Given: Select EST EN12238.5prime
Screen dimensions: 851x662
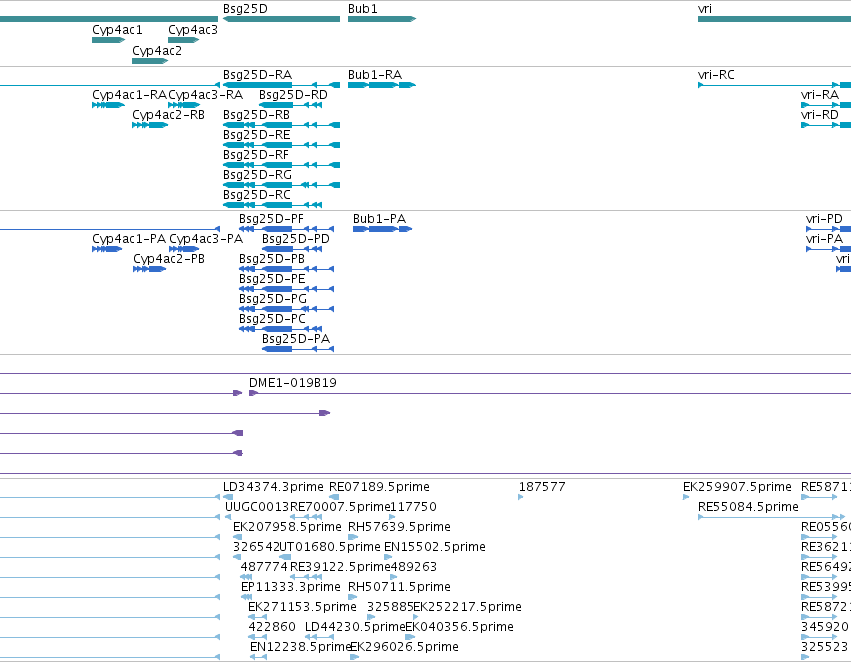Looking at the screenshot, I should tap(258, 657).
